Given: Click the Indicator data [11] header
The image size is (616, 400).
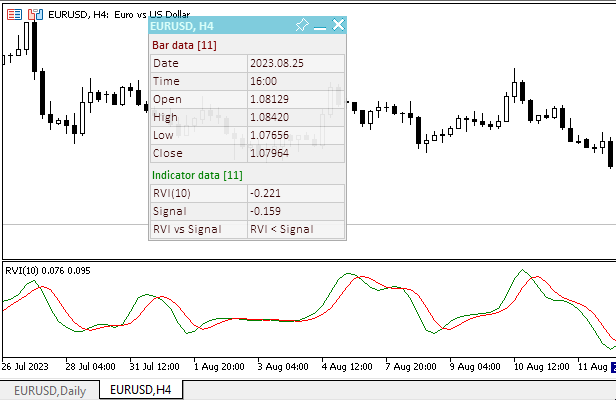Looking at the screenshot, I should (197, 175).
